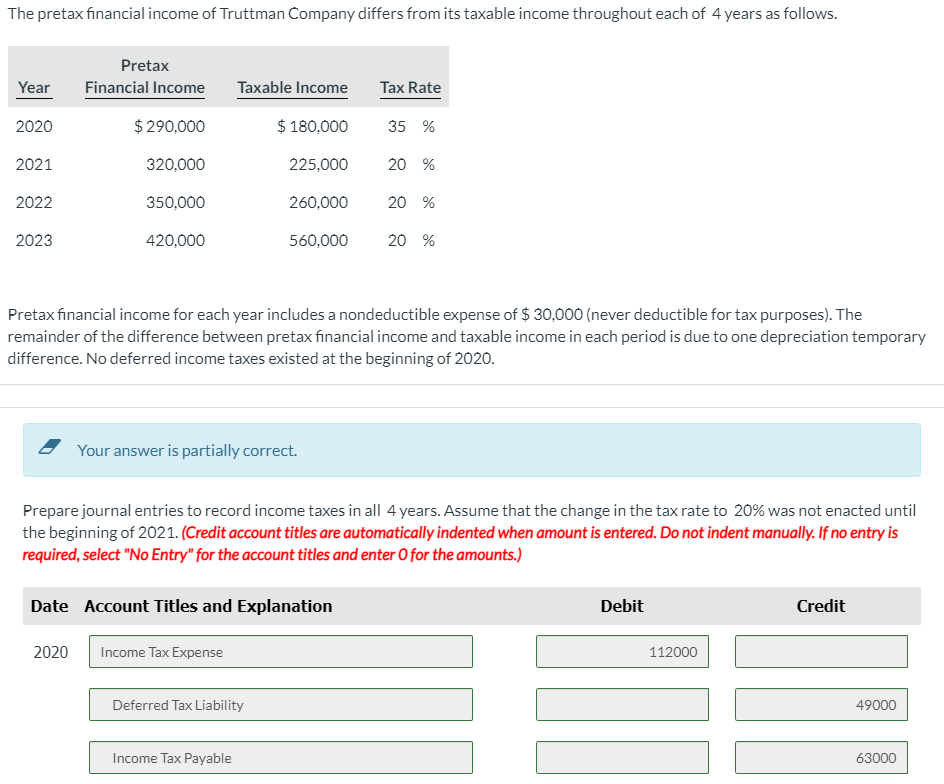Click the Year column header

point(34,88)
